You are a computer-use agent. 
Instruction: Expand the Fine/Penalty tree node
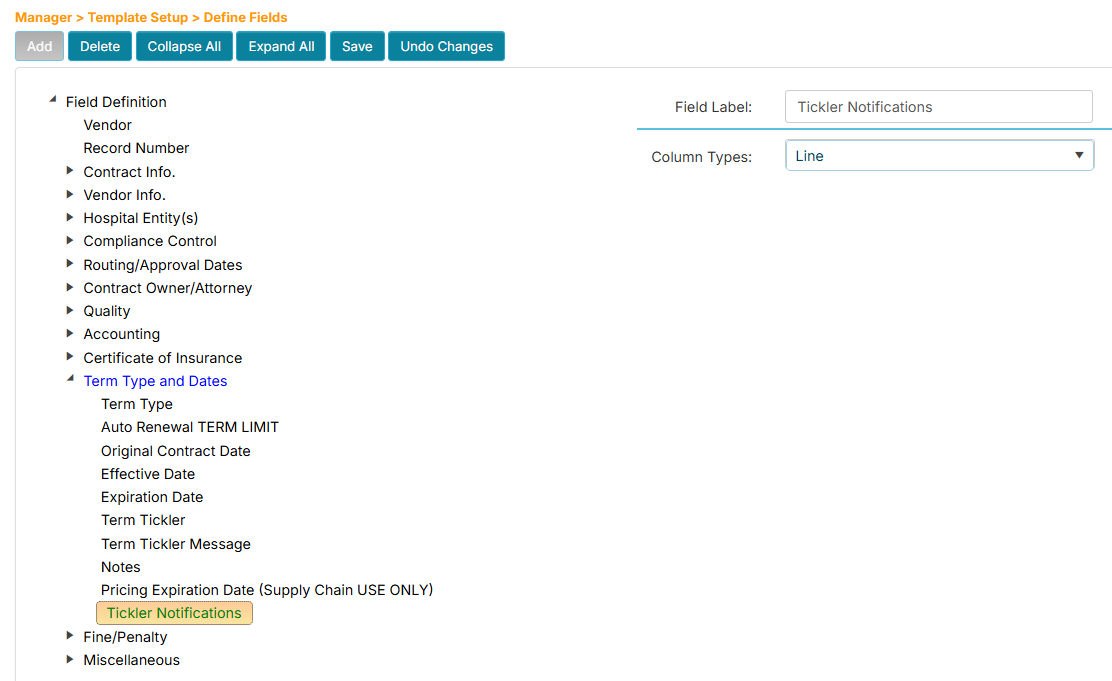coord(70,636)
